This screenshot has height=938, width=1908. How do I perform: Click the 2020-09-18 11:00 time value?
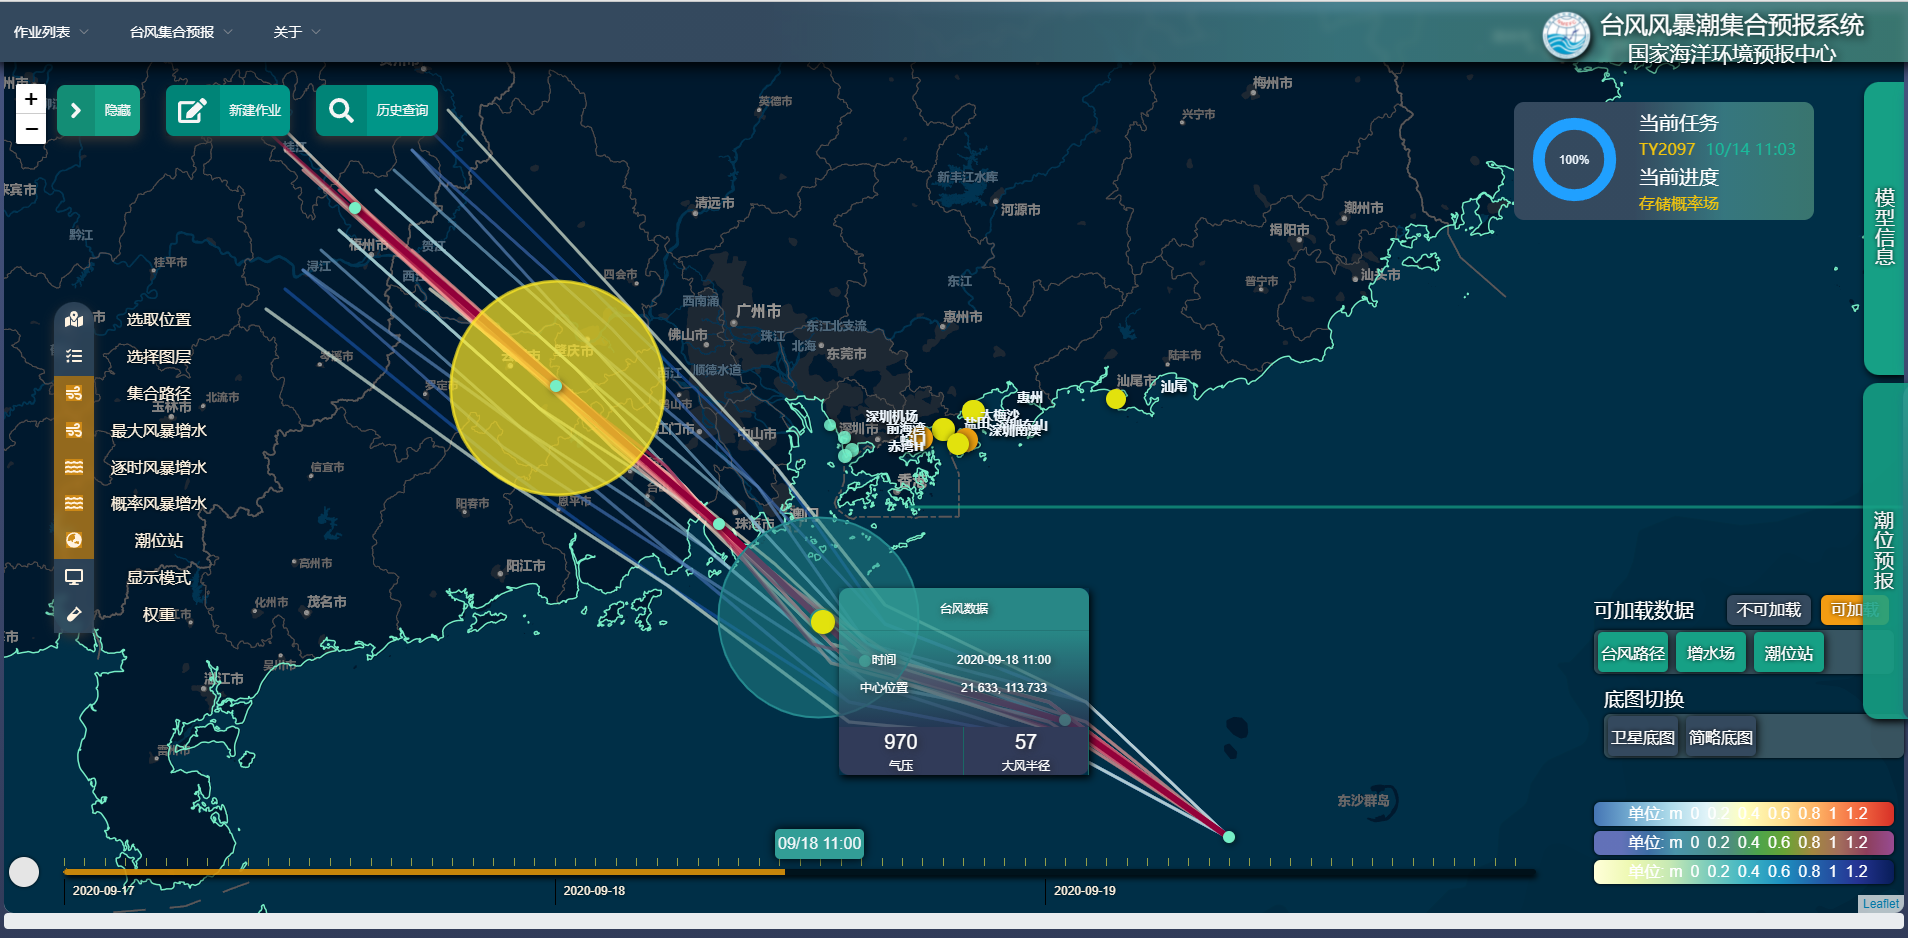coord(1003,660)
